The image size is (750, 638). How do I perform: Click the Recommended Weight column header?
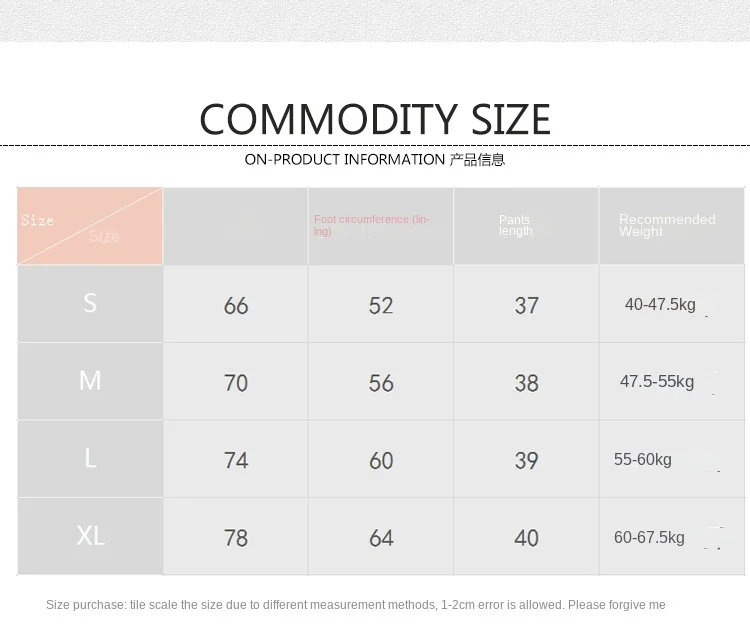click(x=667, y=226)
